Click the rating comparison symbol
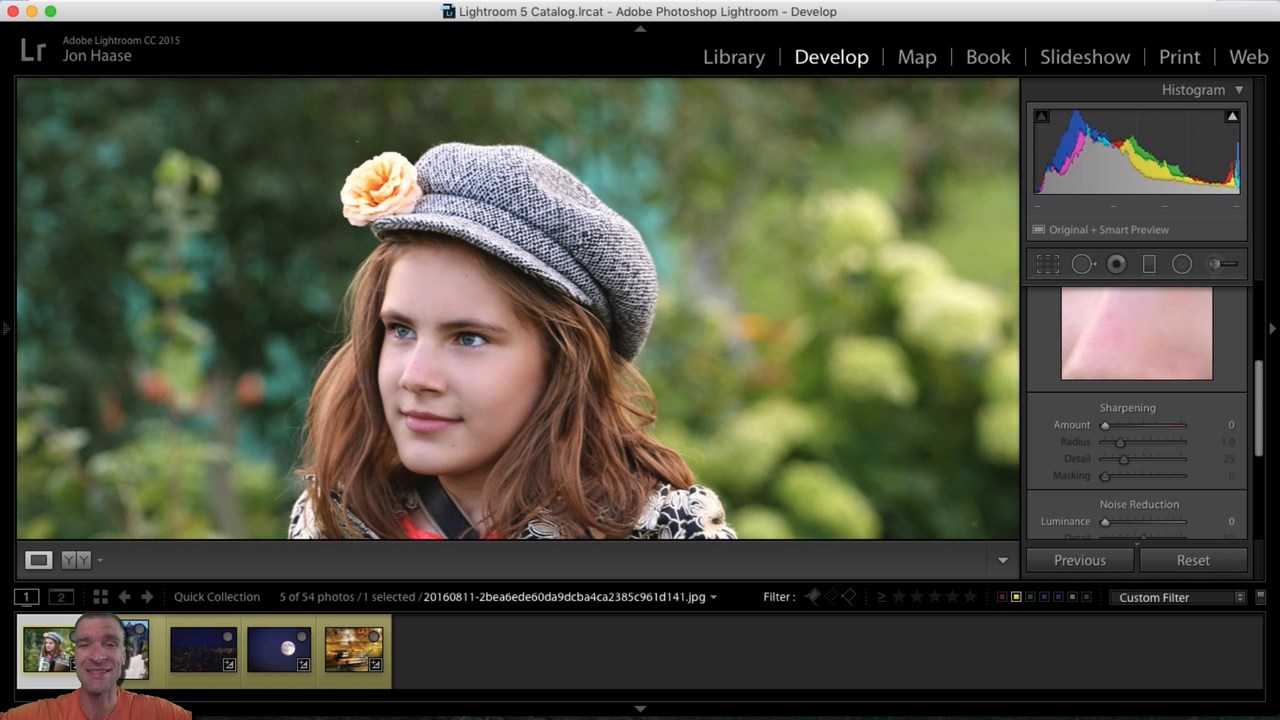 881,597
